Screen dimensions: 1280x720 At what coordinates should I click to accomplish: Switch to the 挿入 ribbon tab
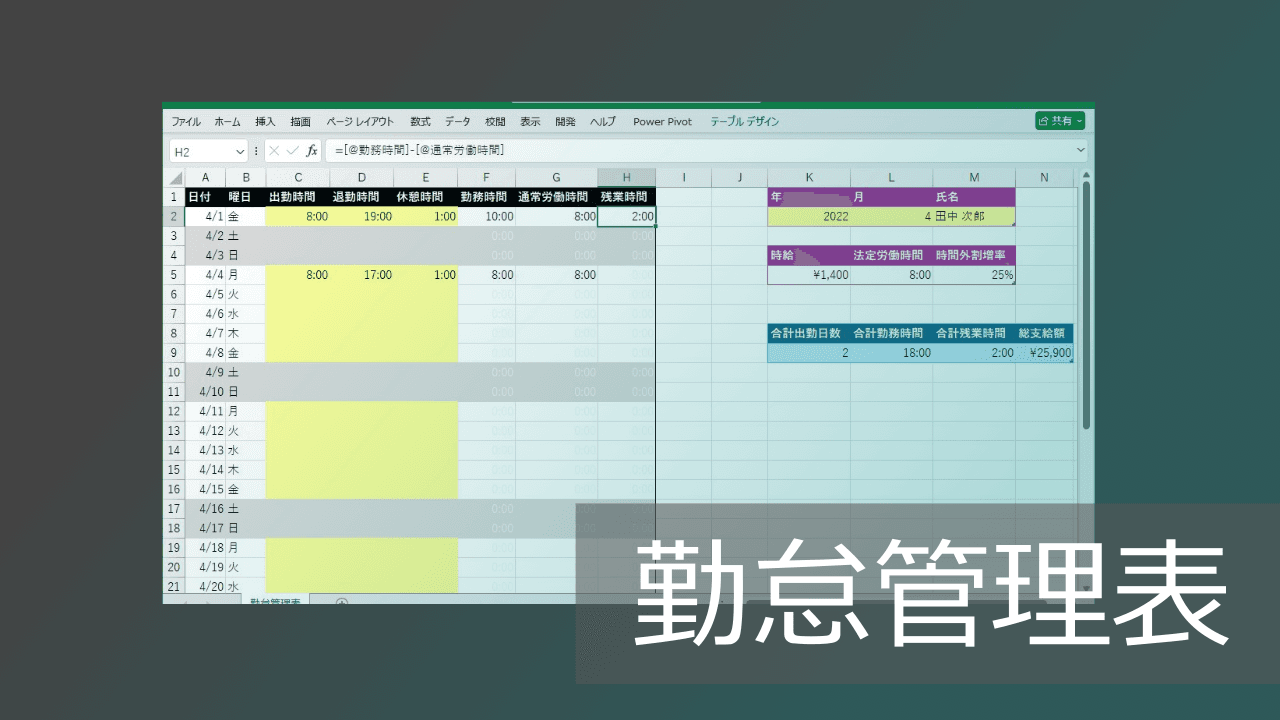(265, 122)
